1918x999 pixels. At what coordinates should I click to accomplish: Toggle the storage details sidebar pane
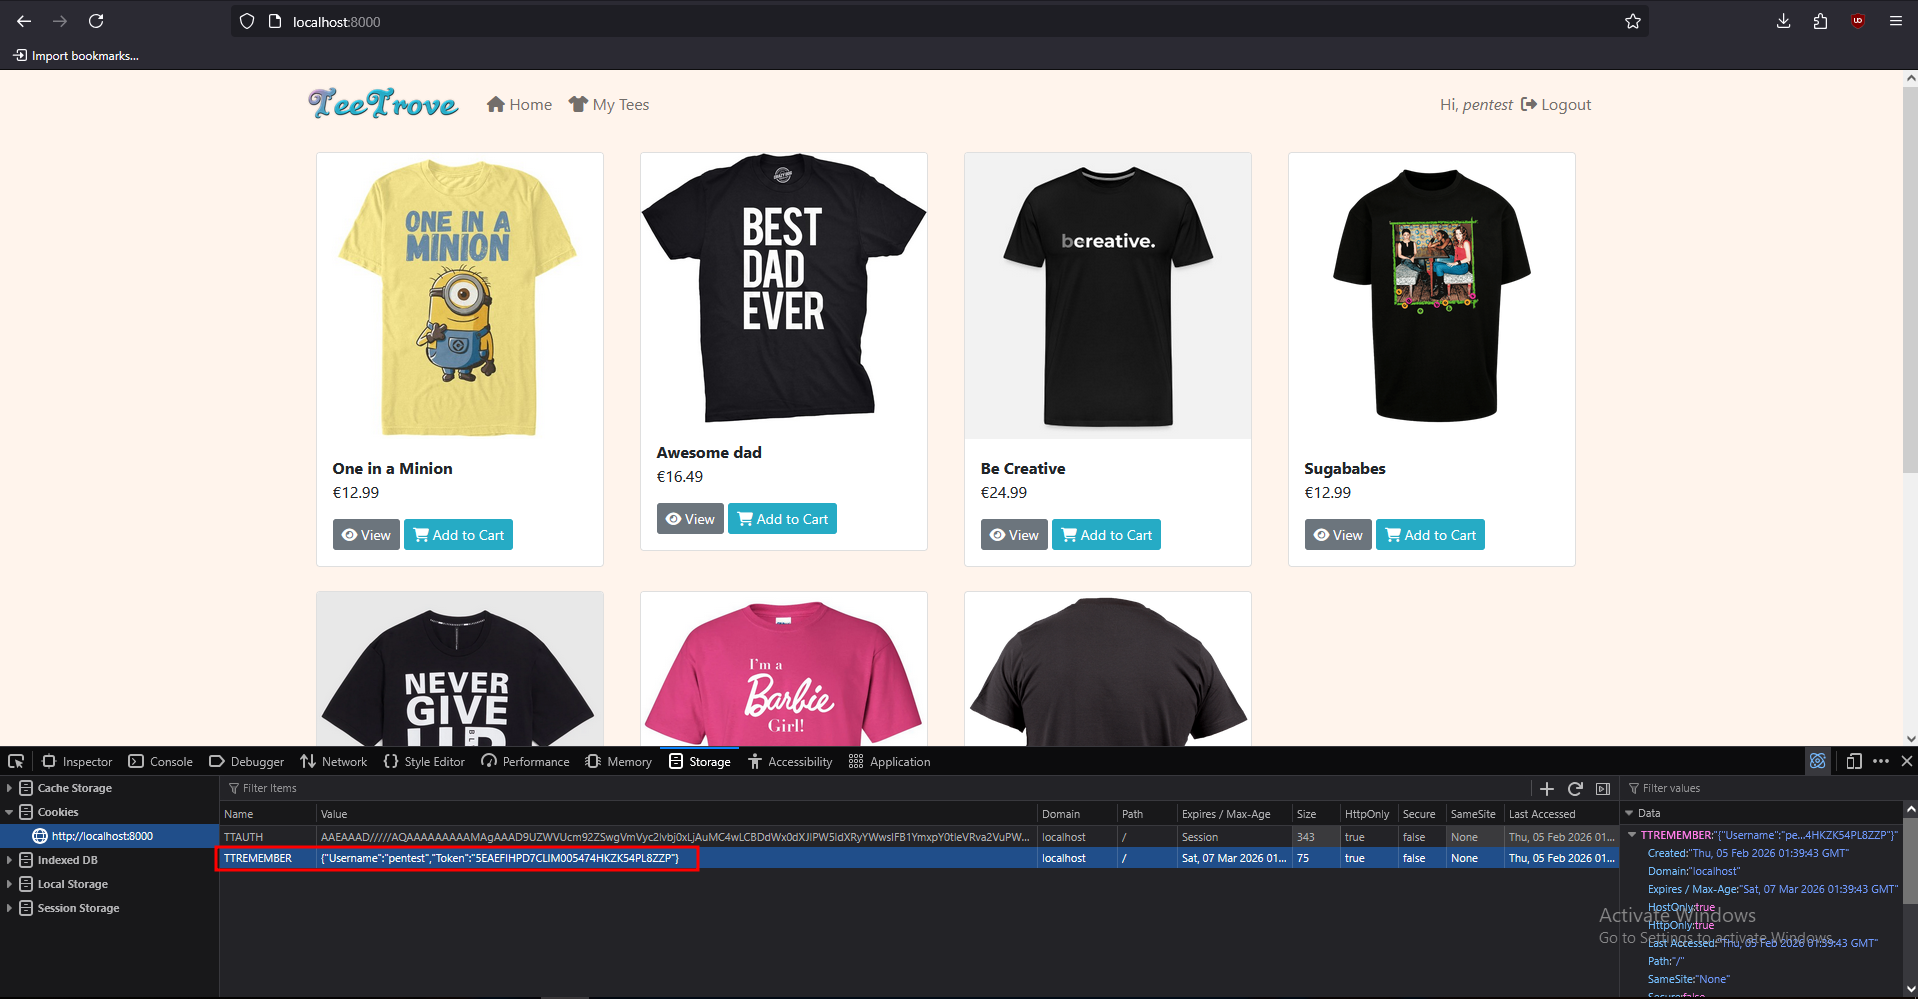click(x=1603, y=788)
